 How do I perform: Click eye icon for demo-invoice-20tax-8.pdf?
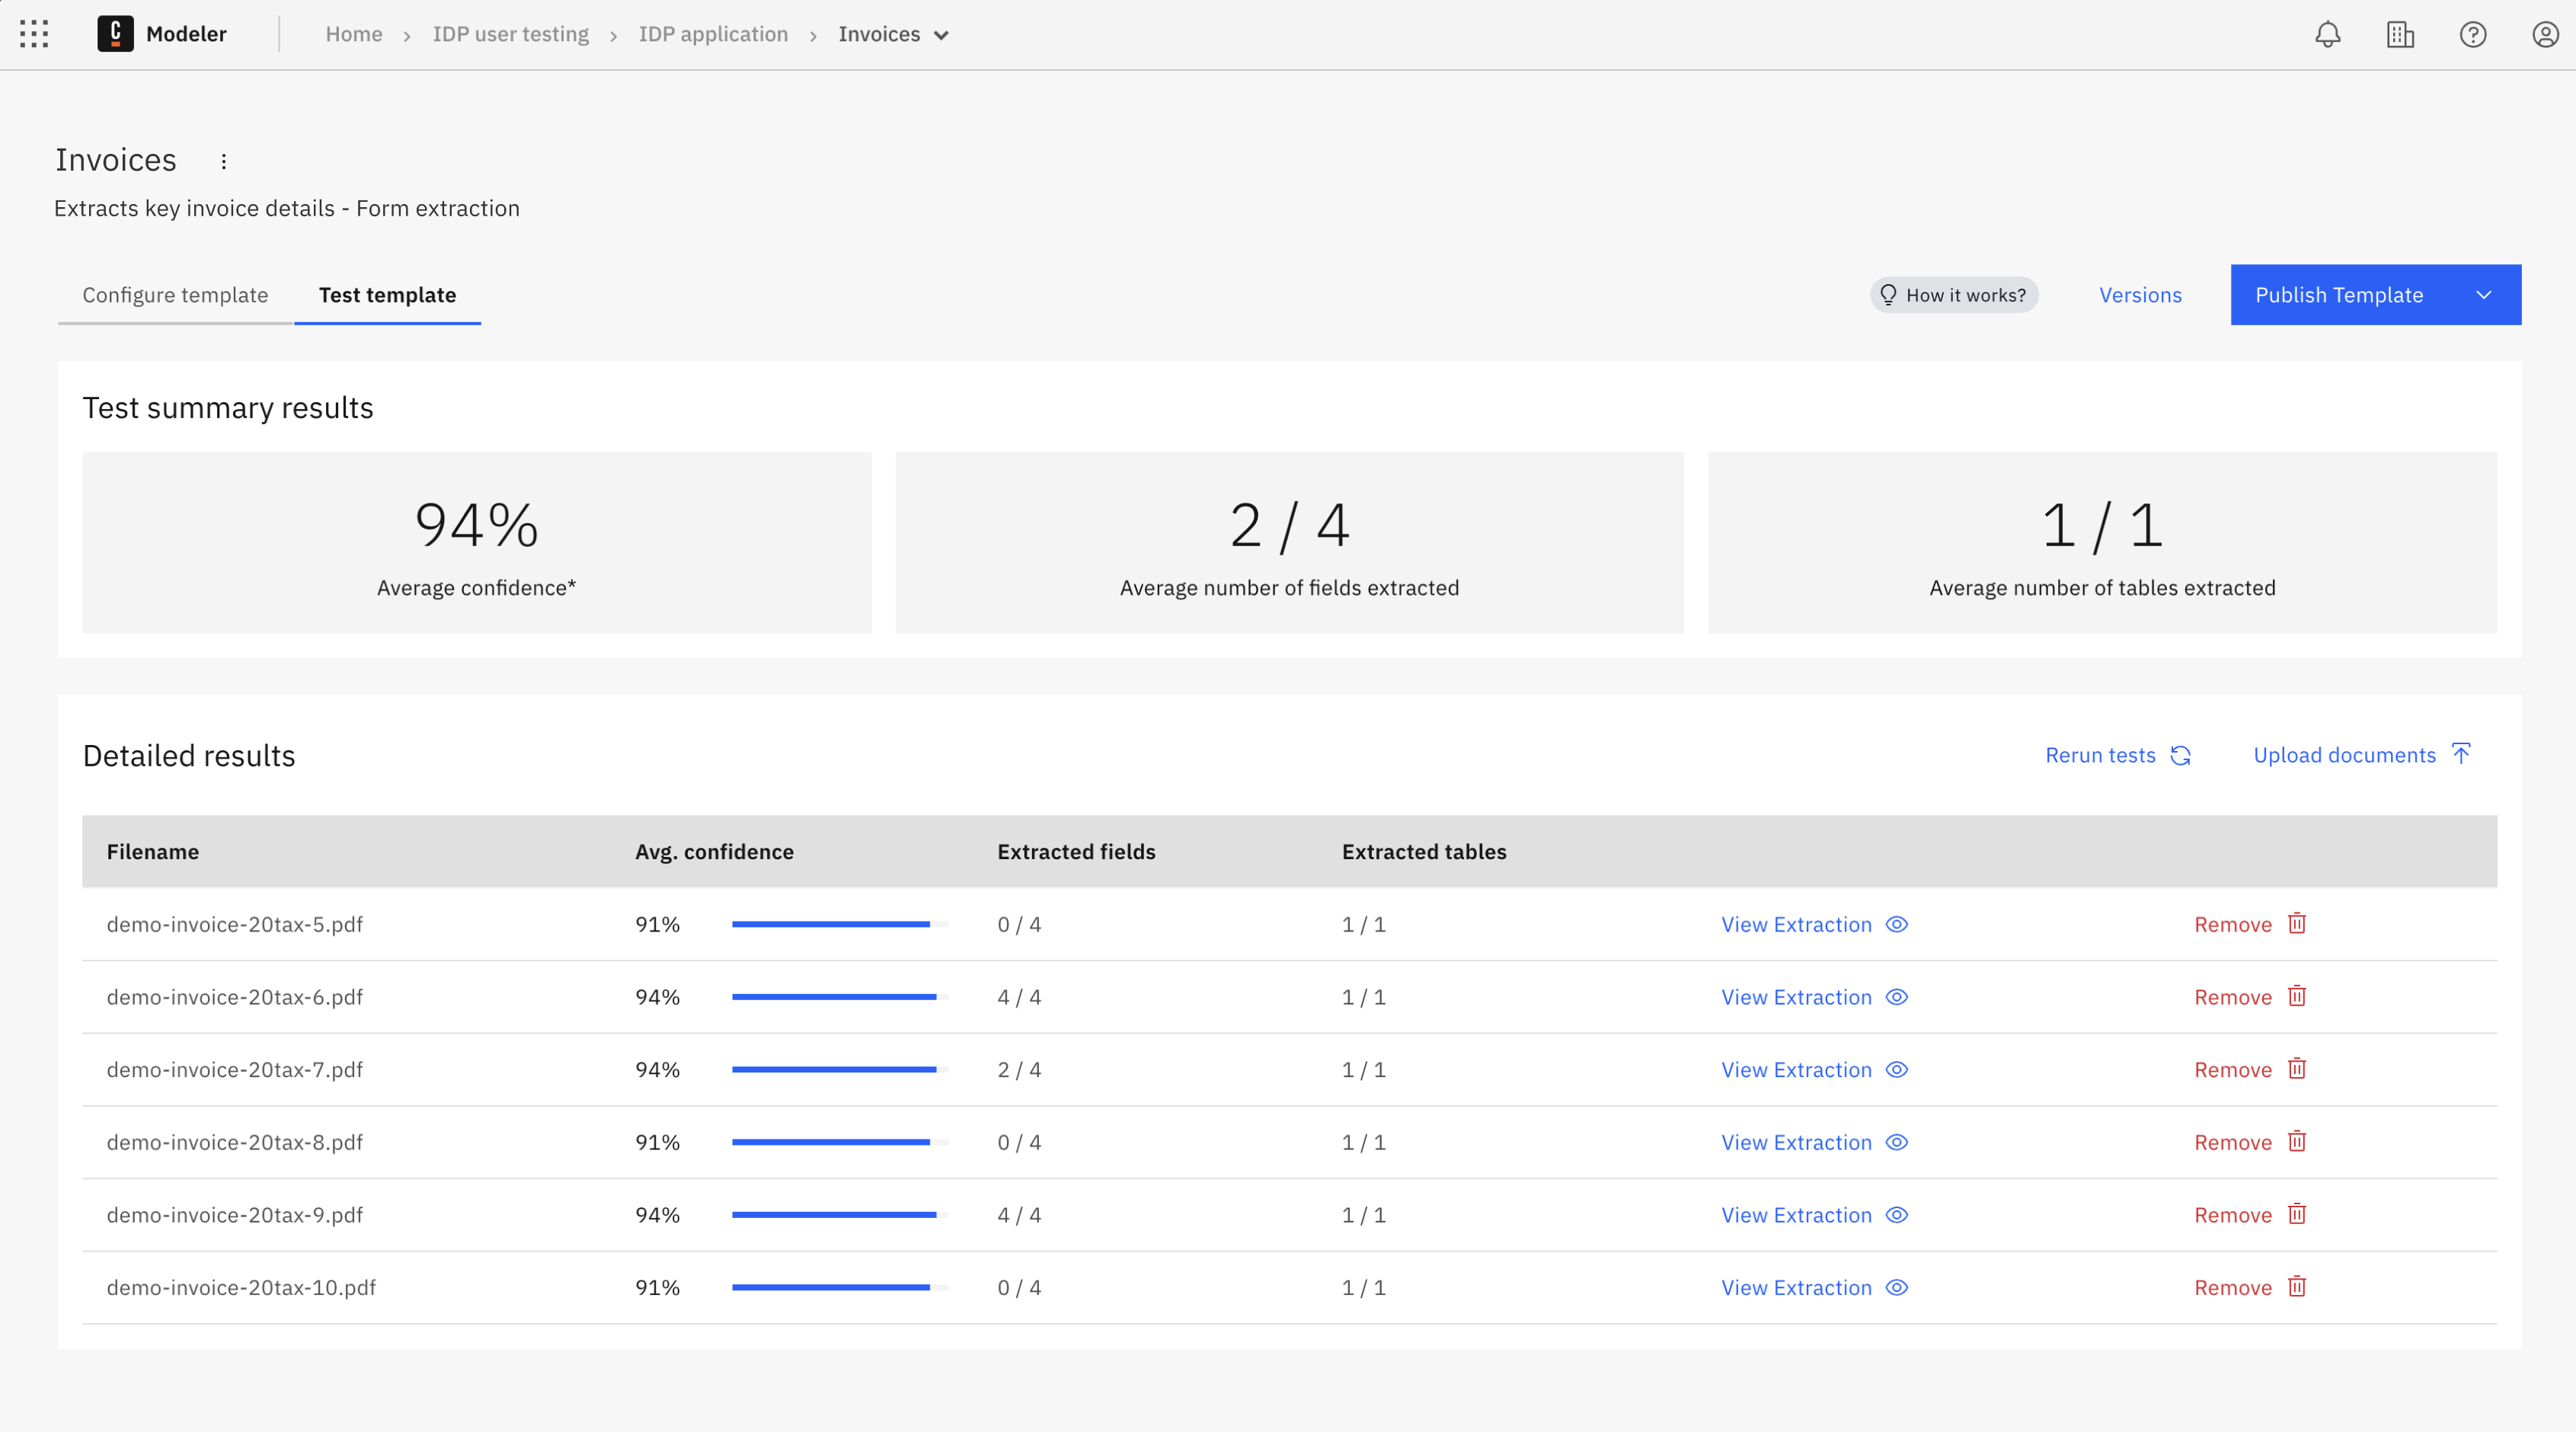click(1896, 1142)
